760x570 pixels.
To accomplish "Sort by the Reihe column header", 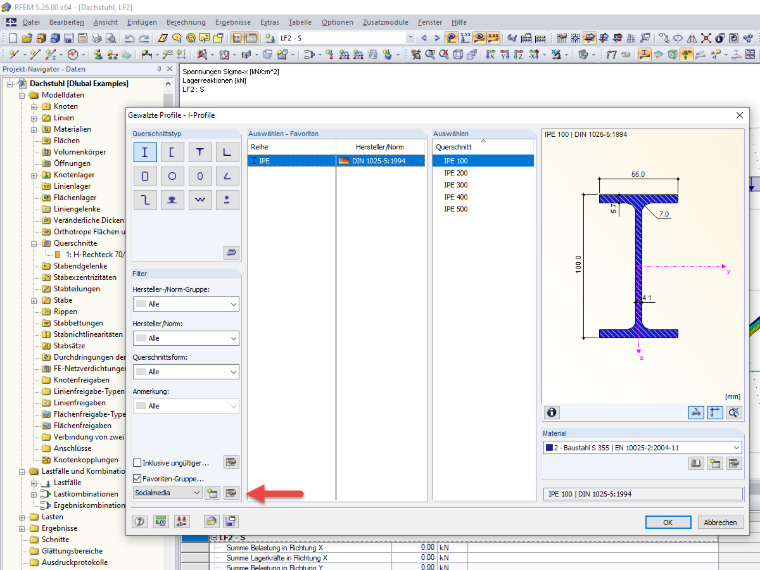I will 292,147.
